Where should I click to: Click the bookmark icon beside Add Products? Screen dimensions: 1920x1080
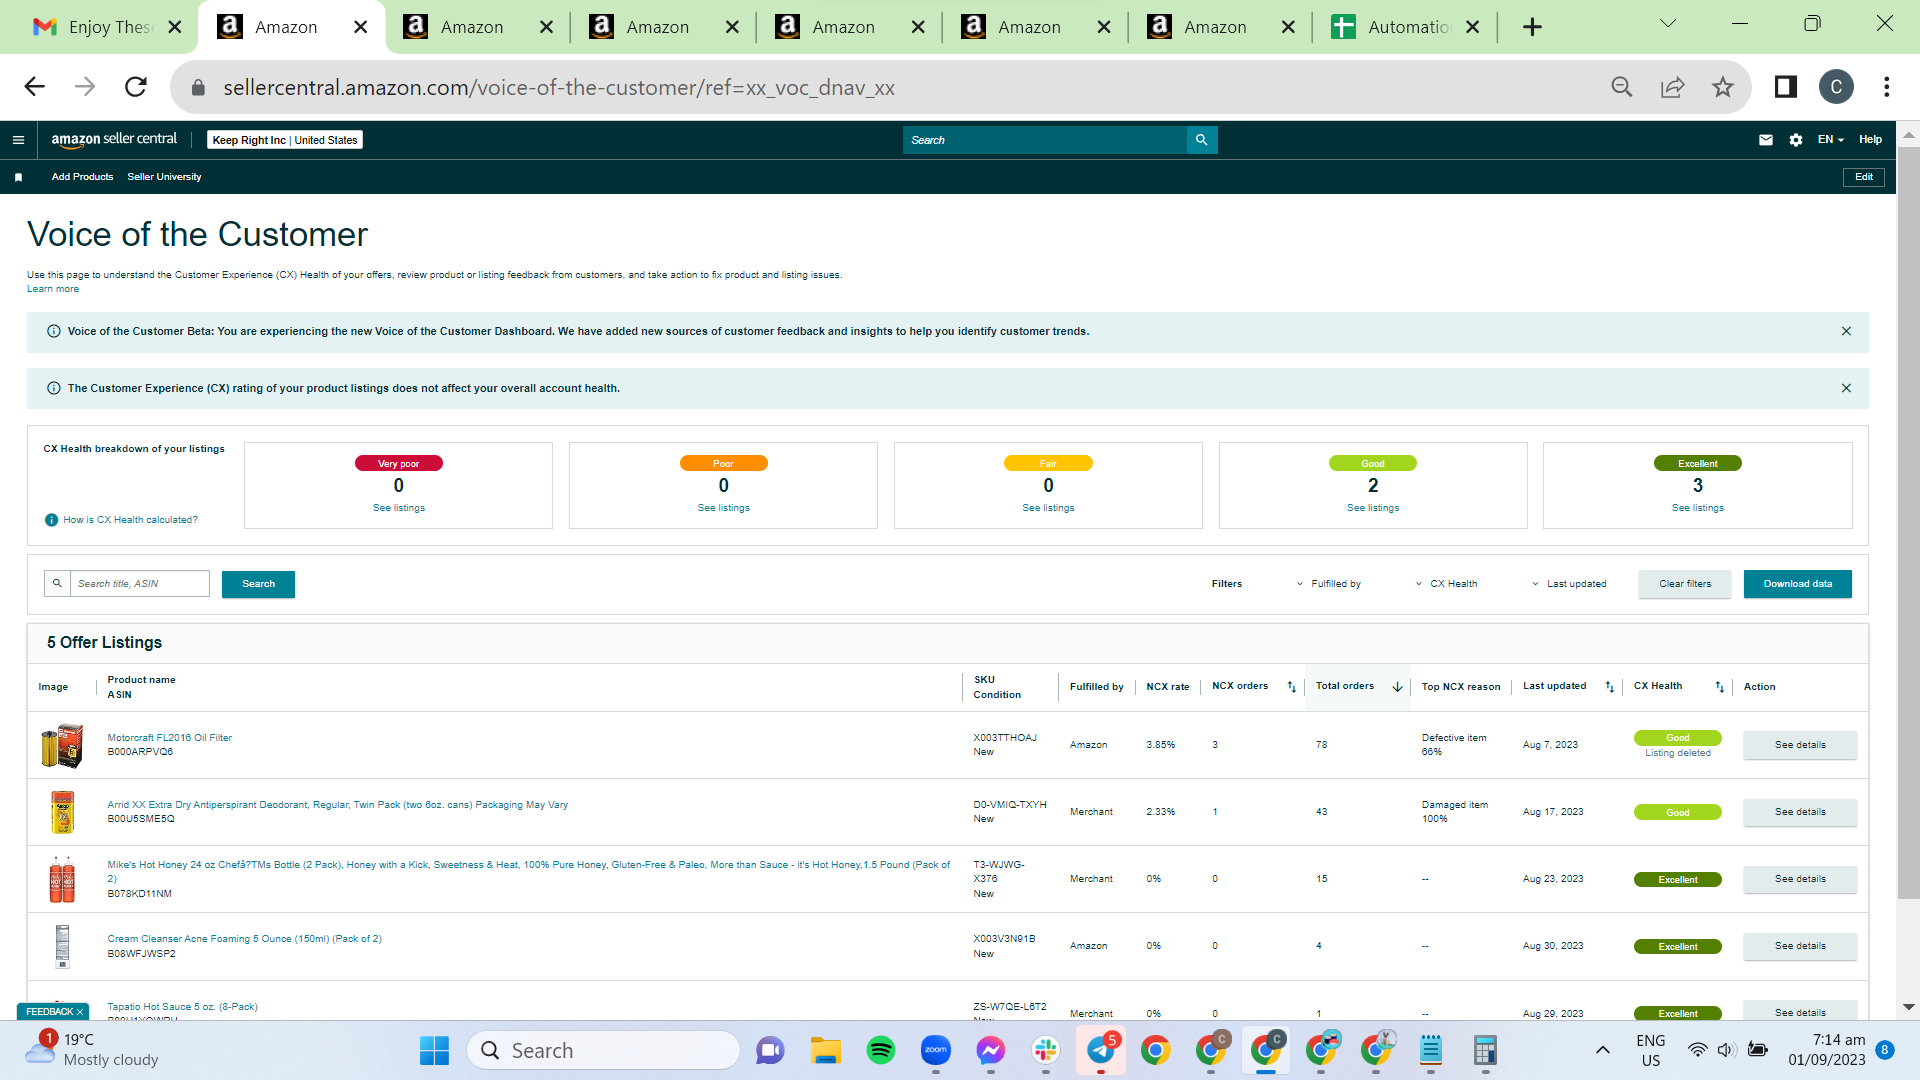[x=18, y=177]
